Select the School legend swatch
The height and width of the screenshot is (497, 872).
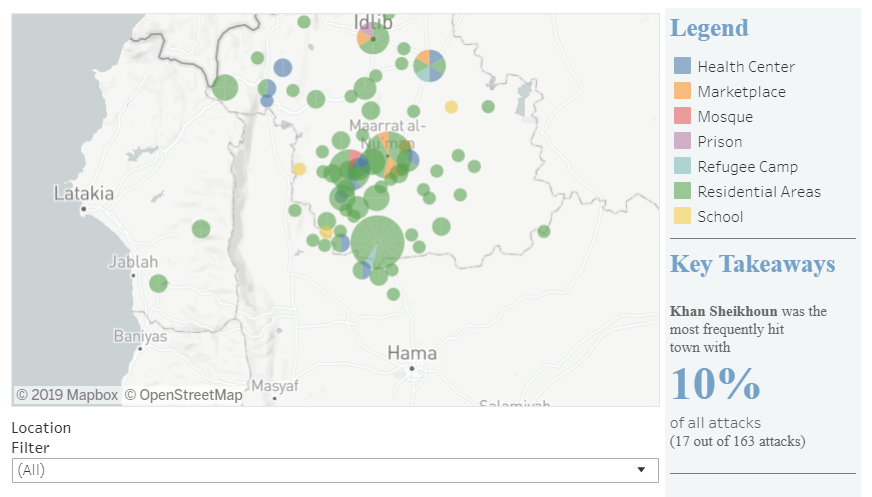click(682, 216)
